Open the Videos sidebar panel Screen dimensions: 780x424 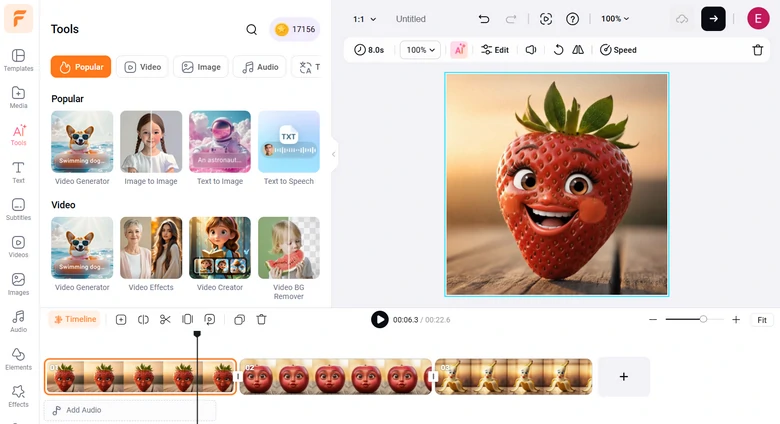tap(18, 247)
